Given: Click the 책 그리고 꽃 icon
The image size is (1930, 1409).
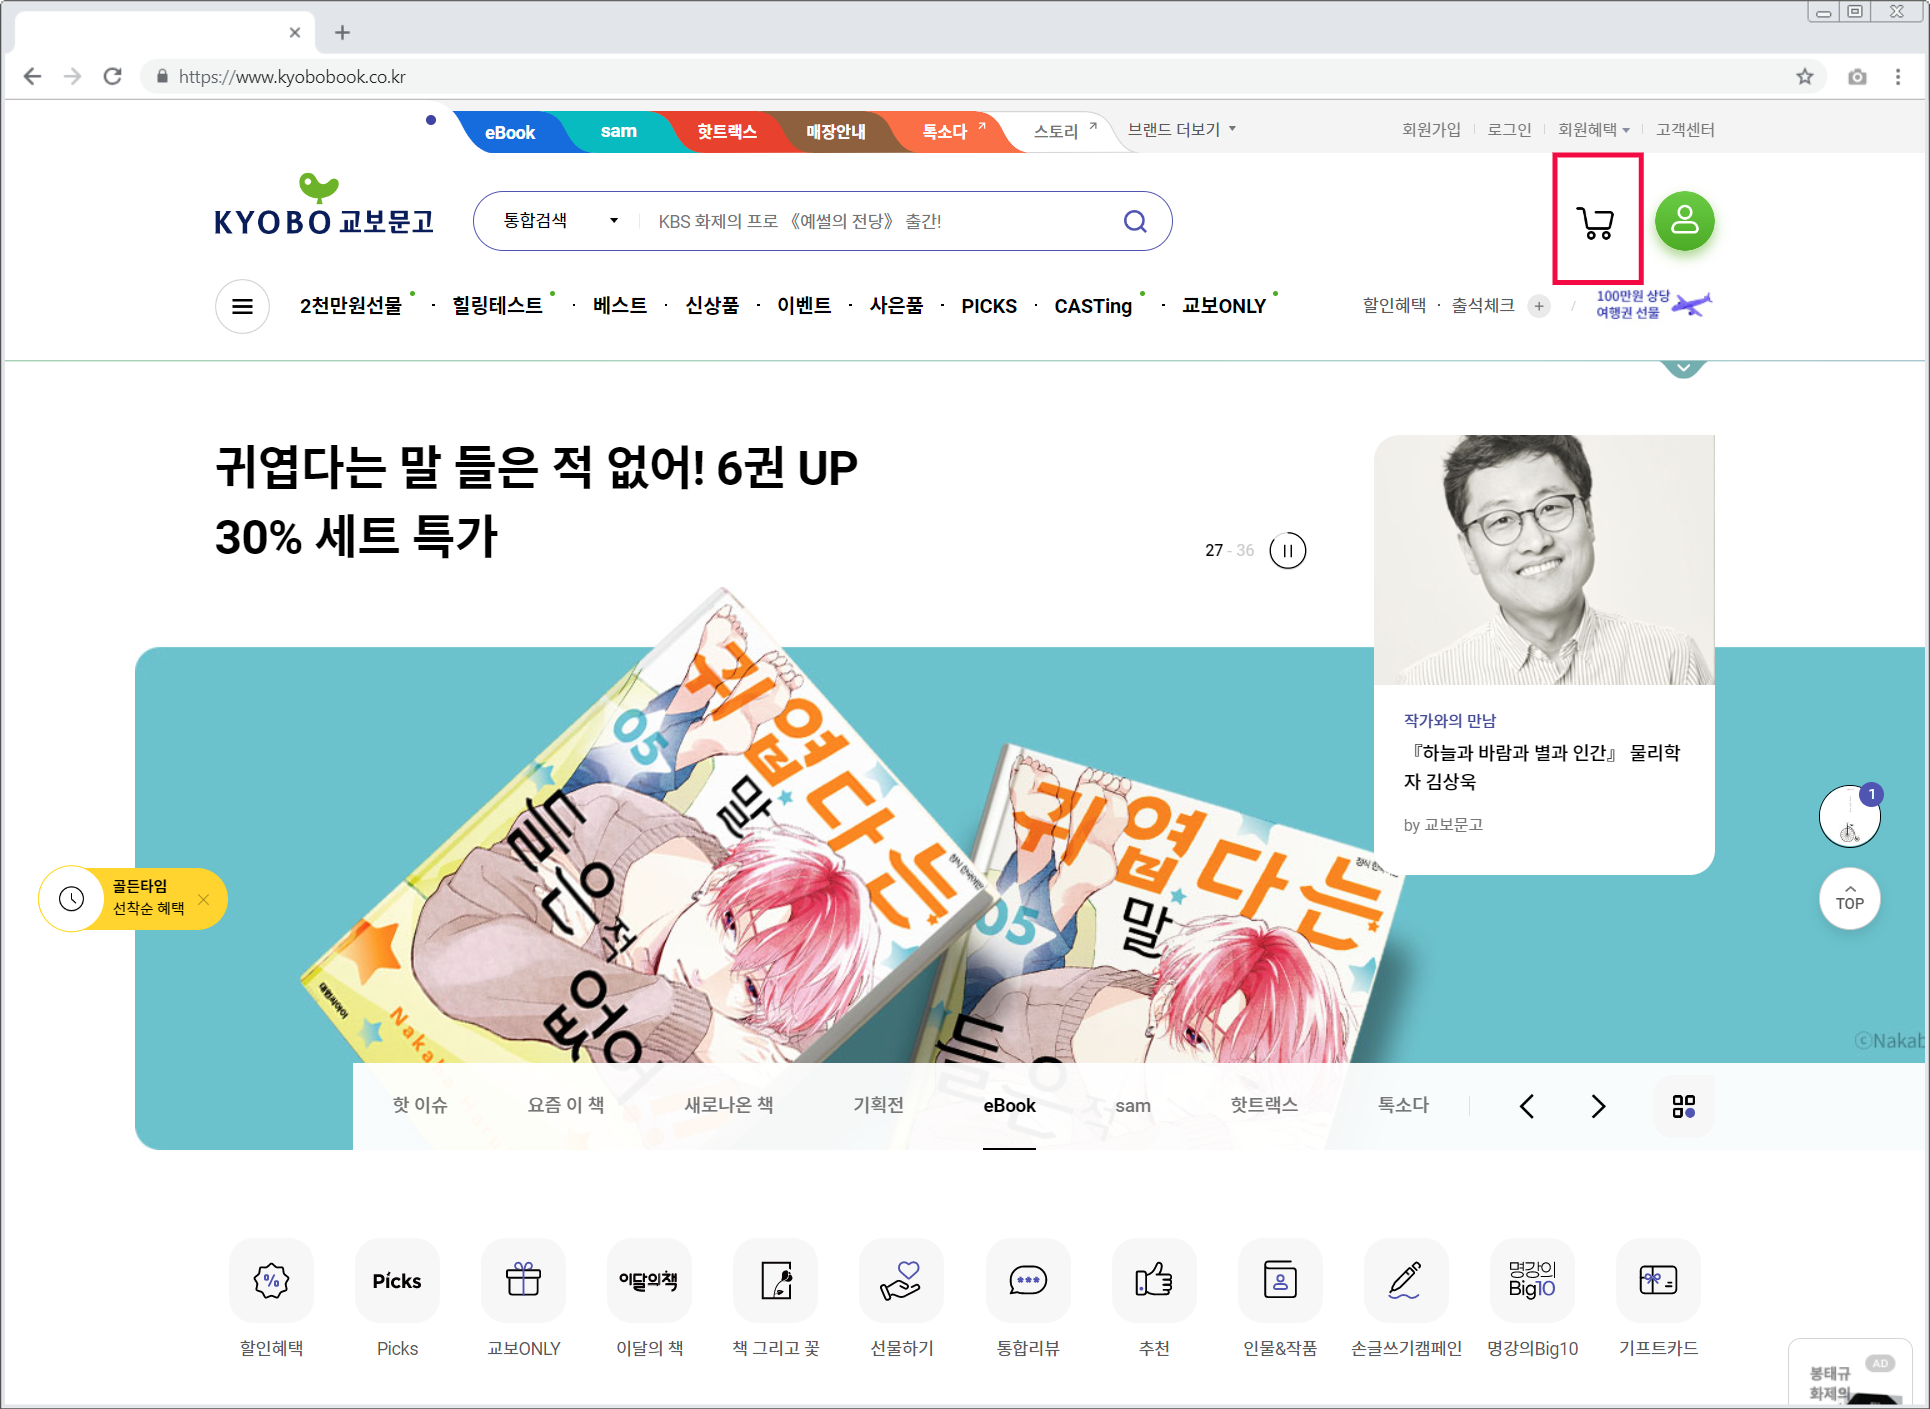Looking at the screenshot, I should [x=776, y=1280].
